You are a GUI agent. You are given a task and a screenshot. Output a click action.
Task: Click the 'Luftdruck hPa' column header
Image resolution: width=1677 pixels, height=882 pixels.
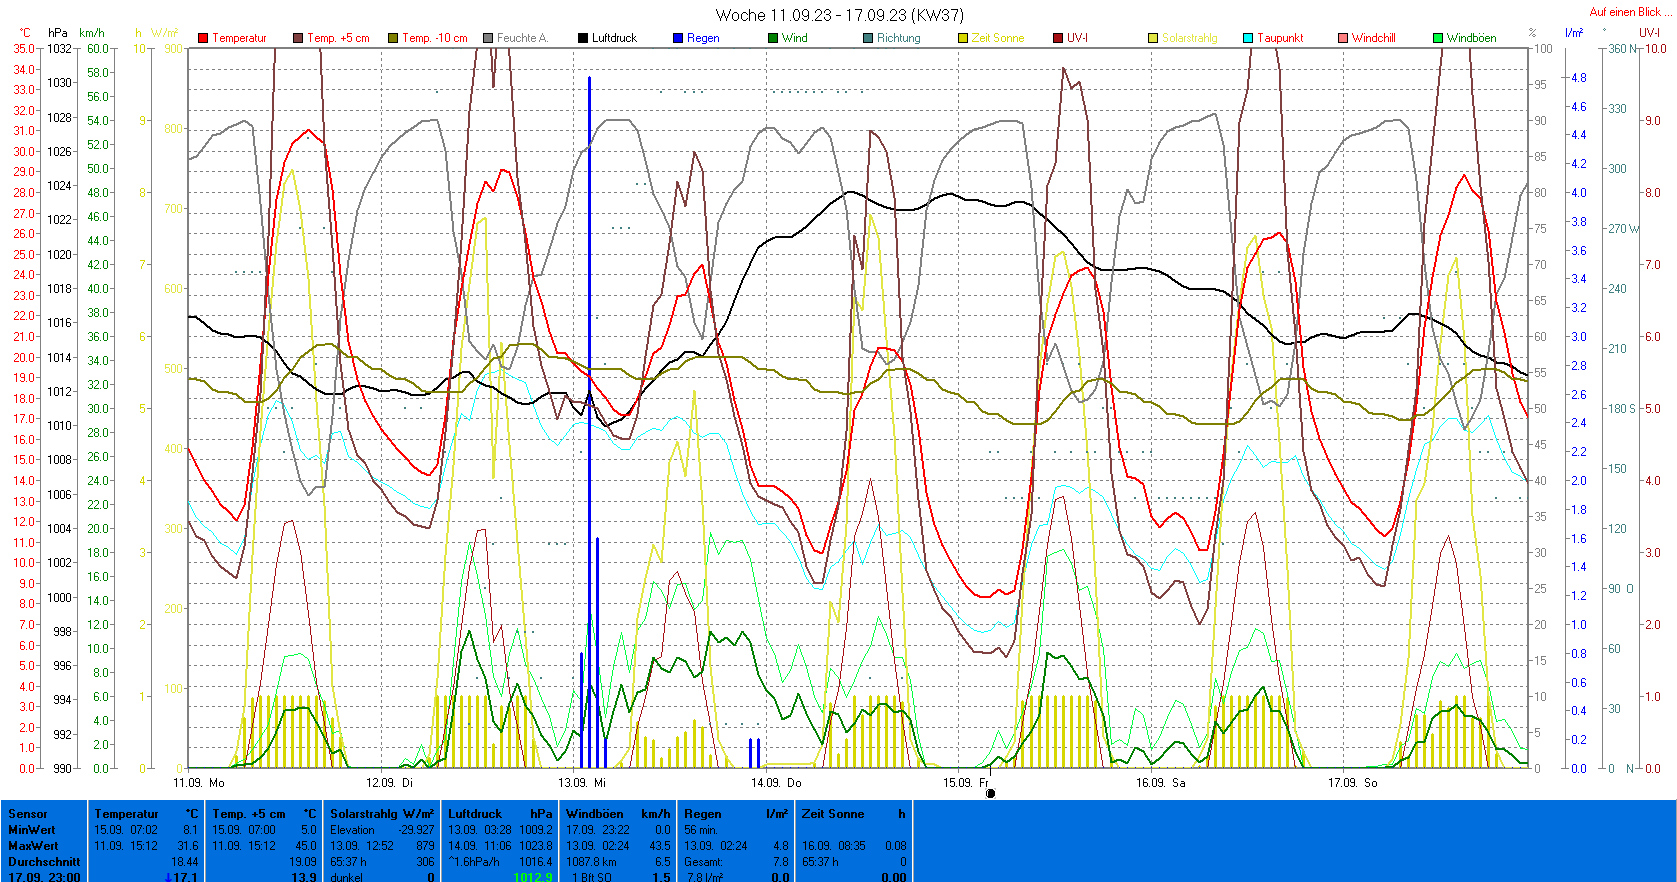[500, 814]
